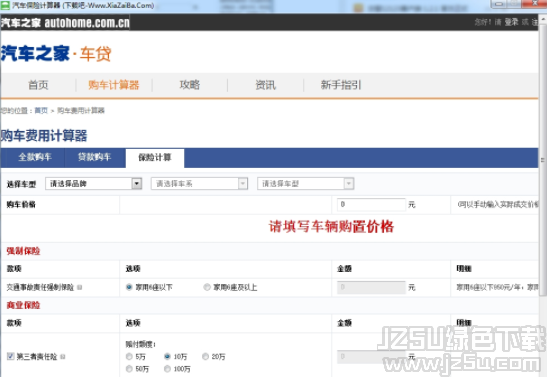Select the 20万 coverage radio button
This screenshot has height=377, width=547.
pos(205,356)
